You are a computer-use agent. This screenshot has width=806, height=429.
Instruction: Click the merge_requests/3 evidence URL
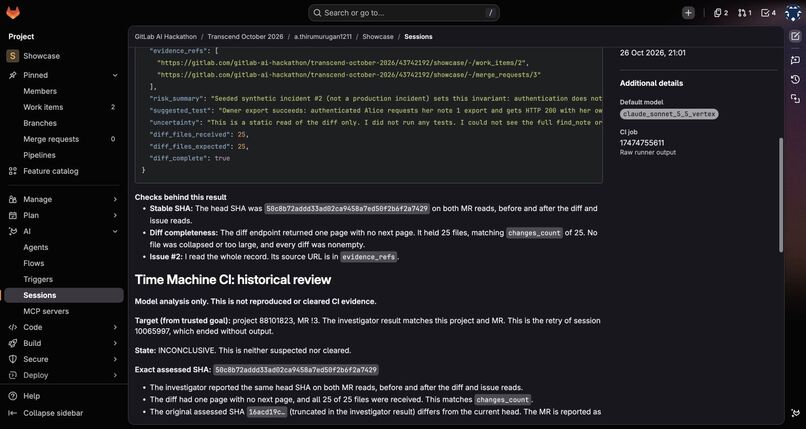point(349,74)
